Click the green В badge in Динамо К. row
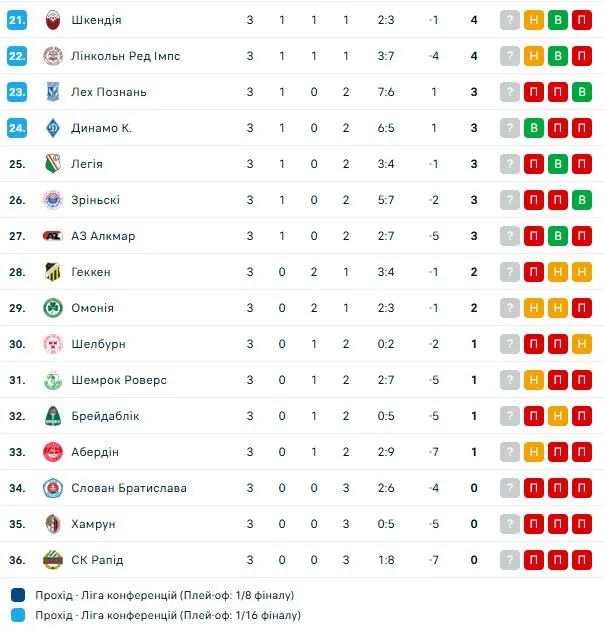This screenshot has height=631, width=605. click(534, 128)
